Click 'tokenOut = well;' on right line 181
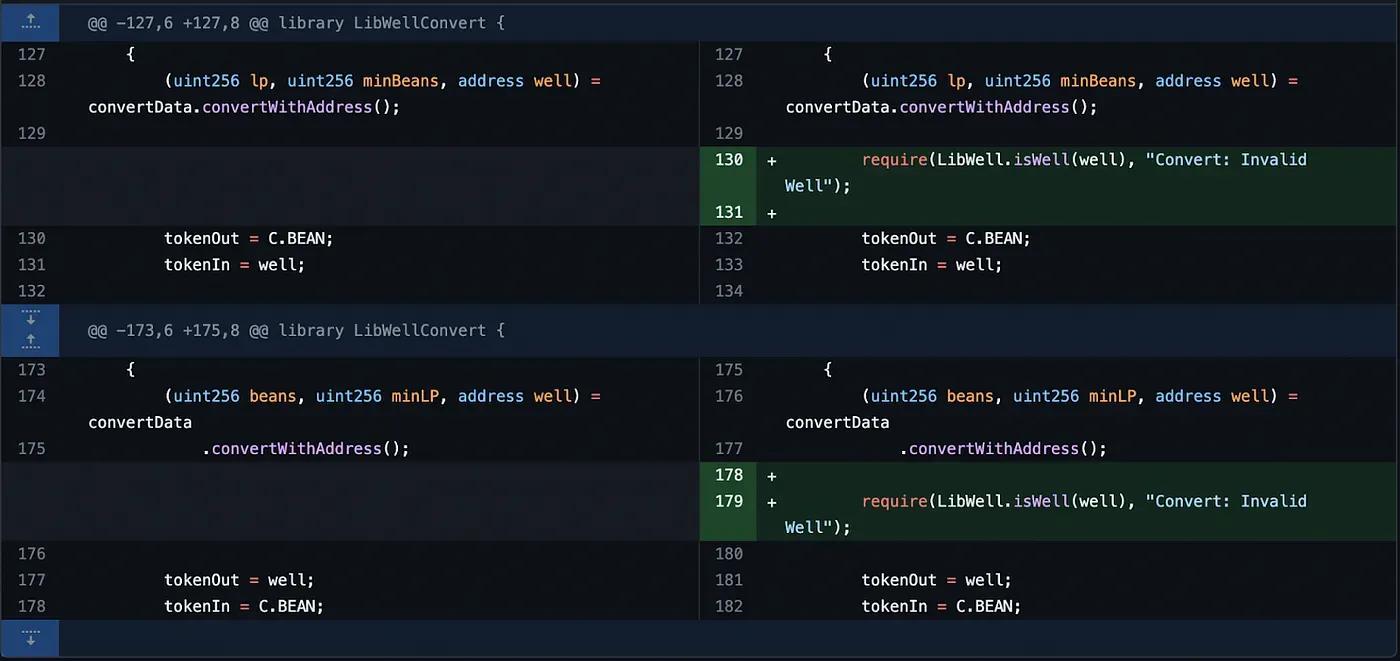Viewport: 1400px width, 661px height. coord(937,580)
